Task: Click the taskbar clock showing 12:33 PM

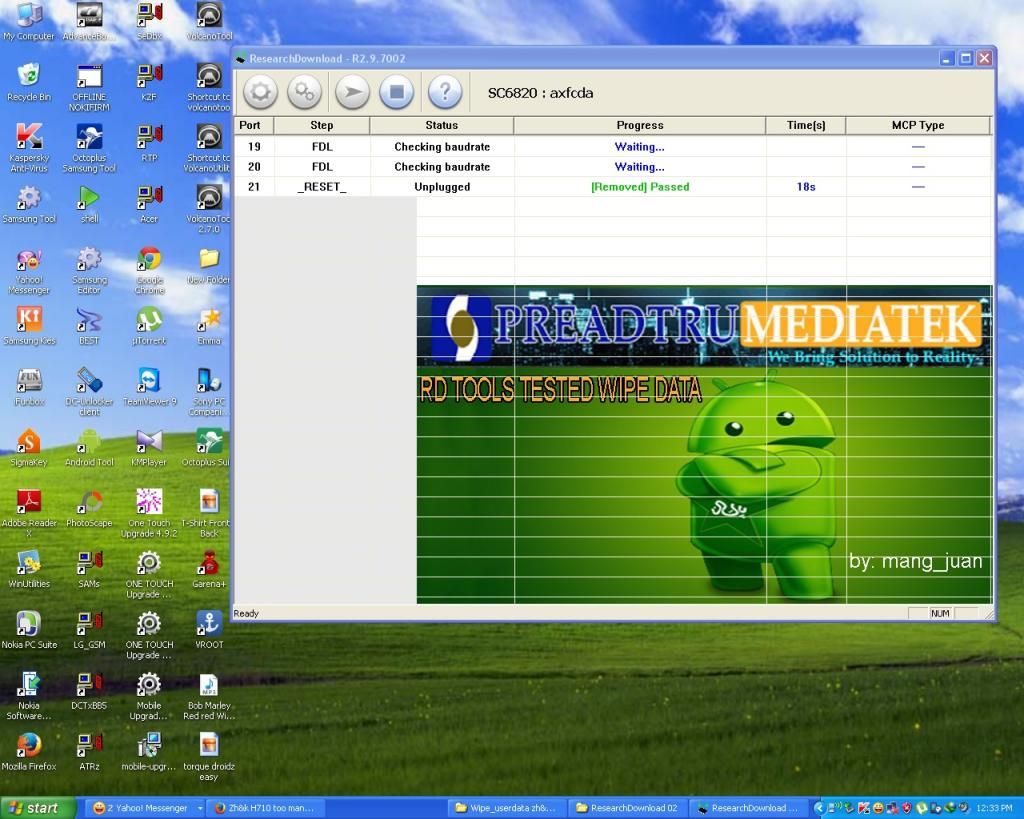Action: tap(995, 809)
